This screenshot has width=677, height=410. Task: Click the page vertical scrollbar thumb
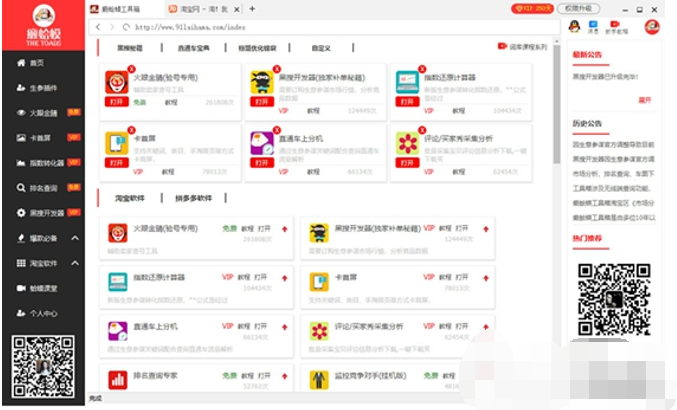[556, 104]
